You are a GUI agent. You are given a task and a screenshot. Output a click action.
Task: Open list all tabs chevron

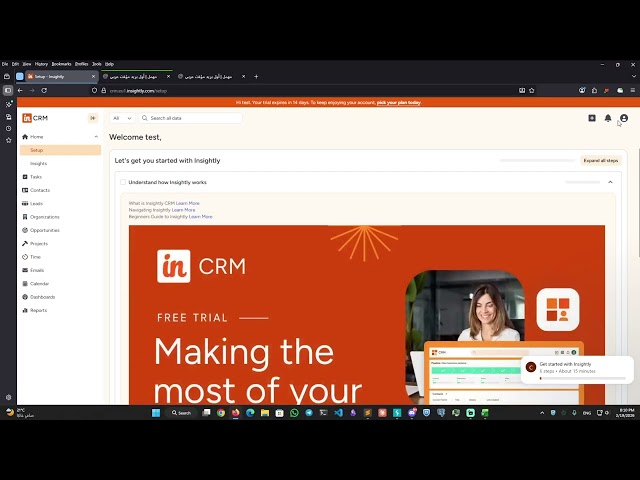coord(633,76)
